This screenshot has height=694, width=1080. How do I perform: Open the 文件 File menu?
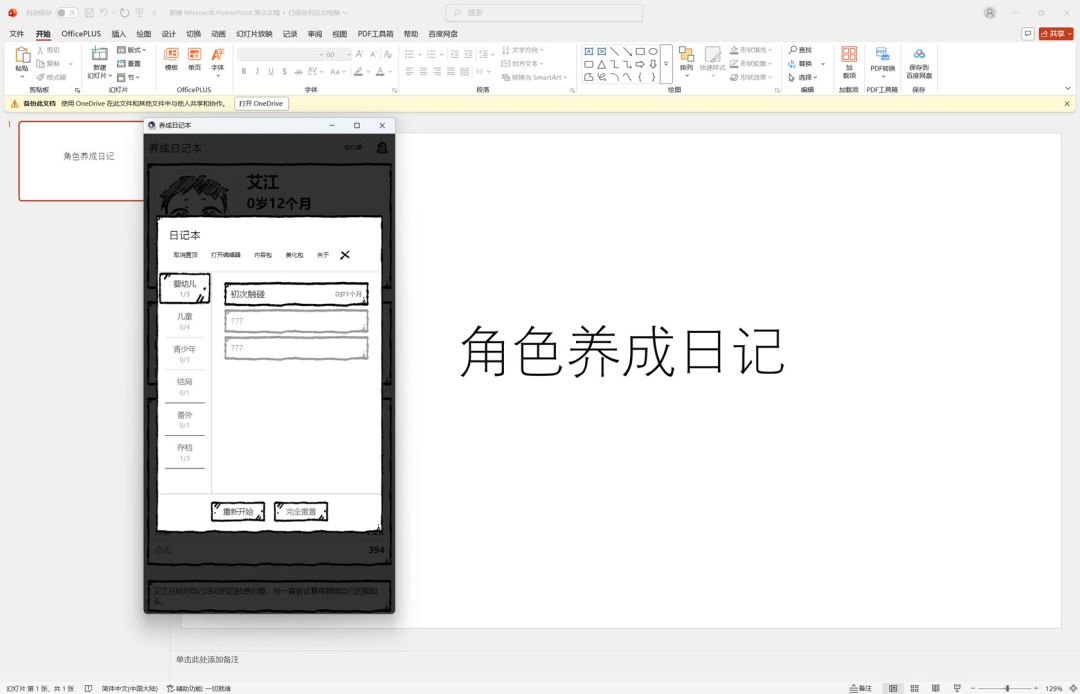pyautogui.click(x=17, y=34)
